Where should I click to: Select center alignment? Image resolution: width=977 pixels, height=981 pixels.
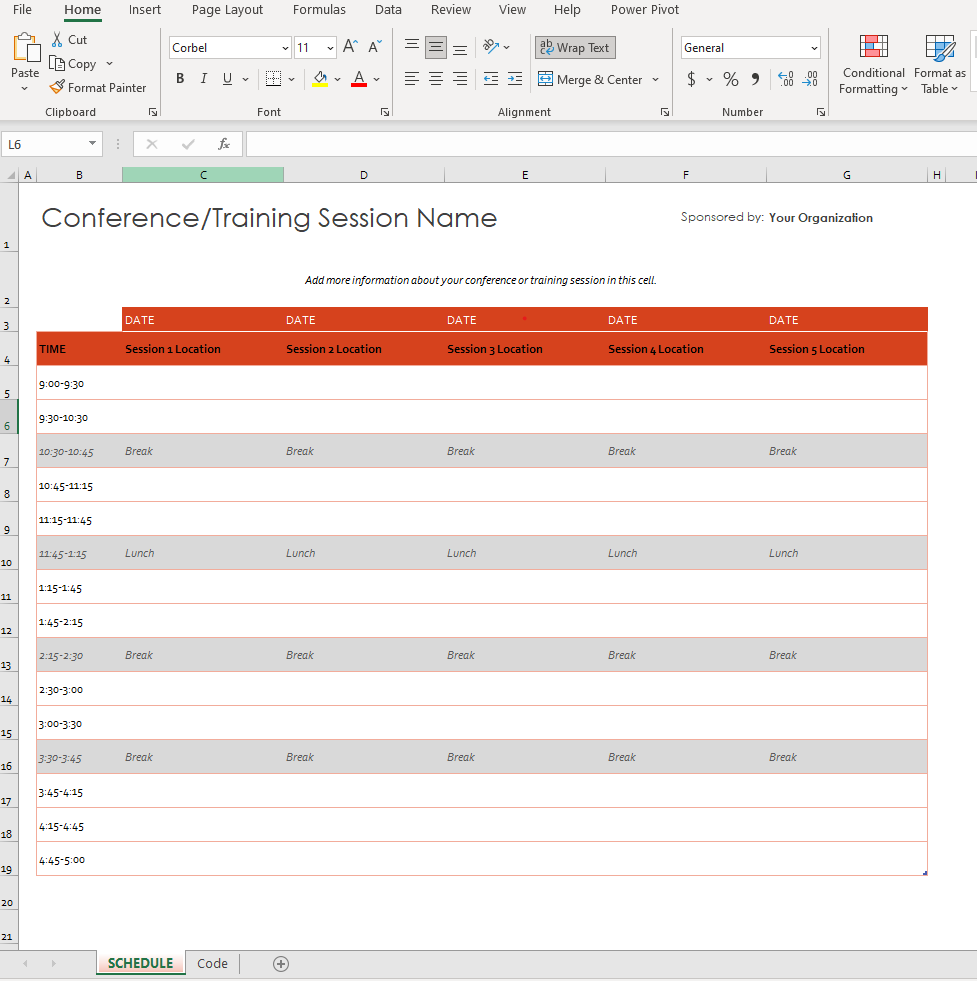click(x=435, y=78)
